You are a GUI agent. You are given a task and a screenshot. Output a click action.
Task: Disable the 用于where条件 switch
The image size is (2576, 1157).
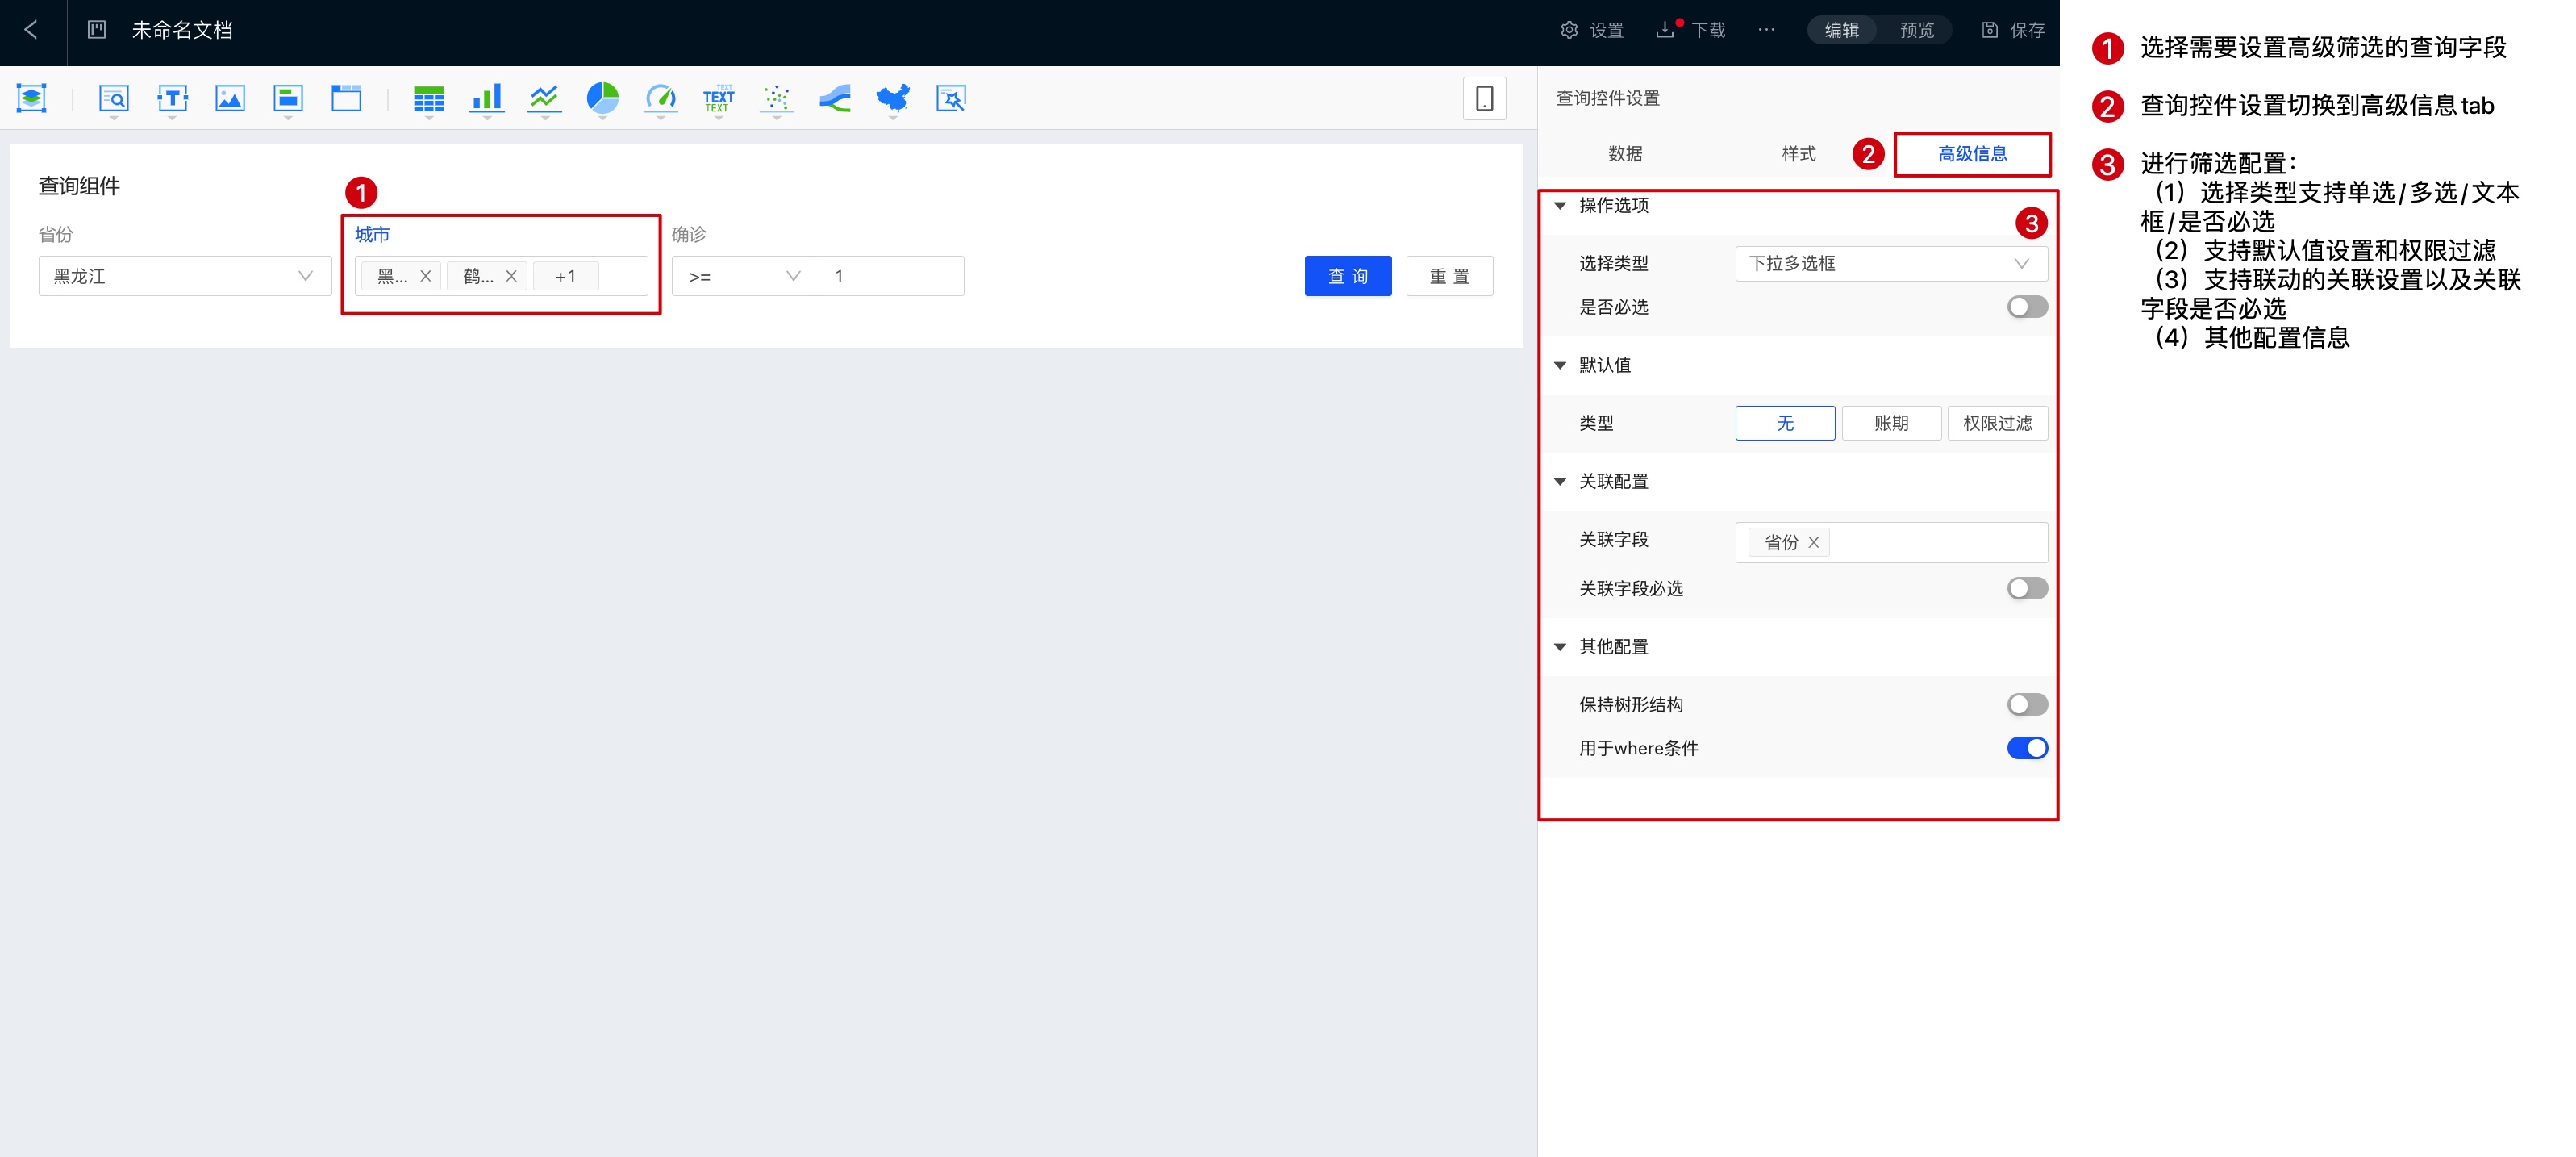tap(2027, 748)
